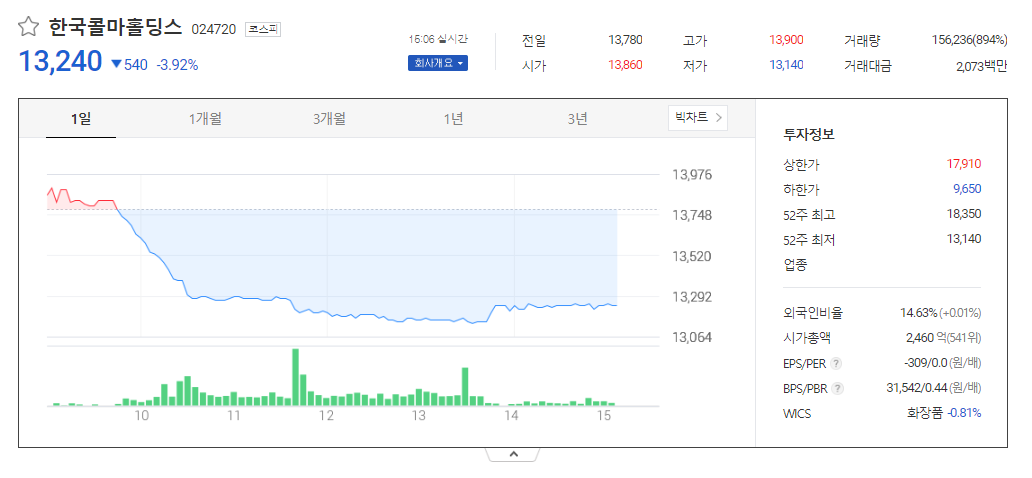This screenshot has height=478, width=1032.
Task: Click the current price 13,240
Action: click(60, 61)
